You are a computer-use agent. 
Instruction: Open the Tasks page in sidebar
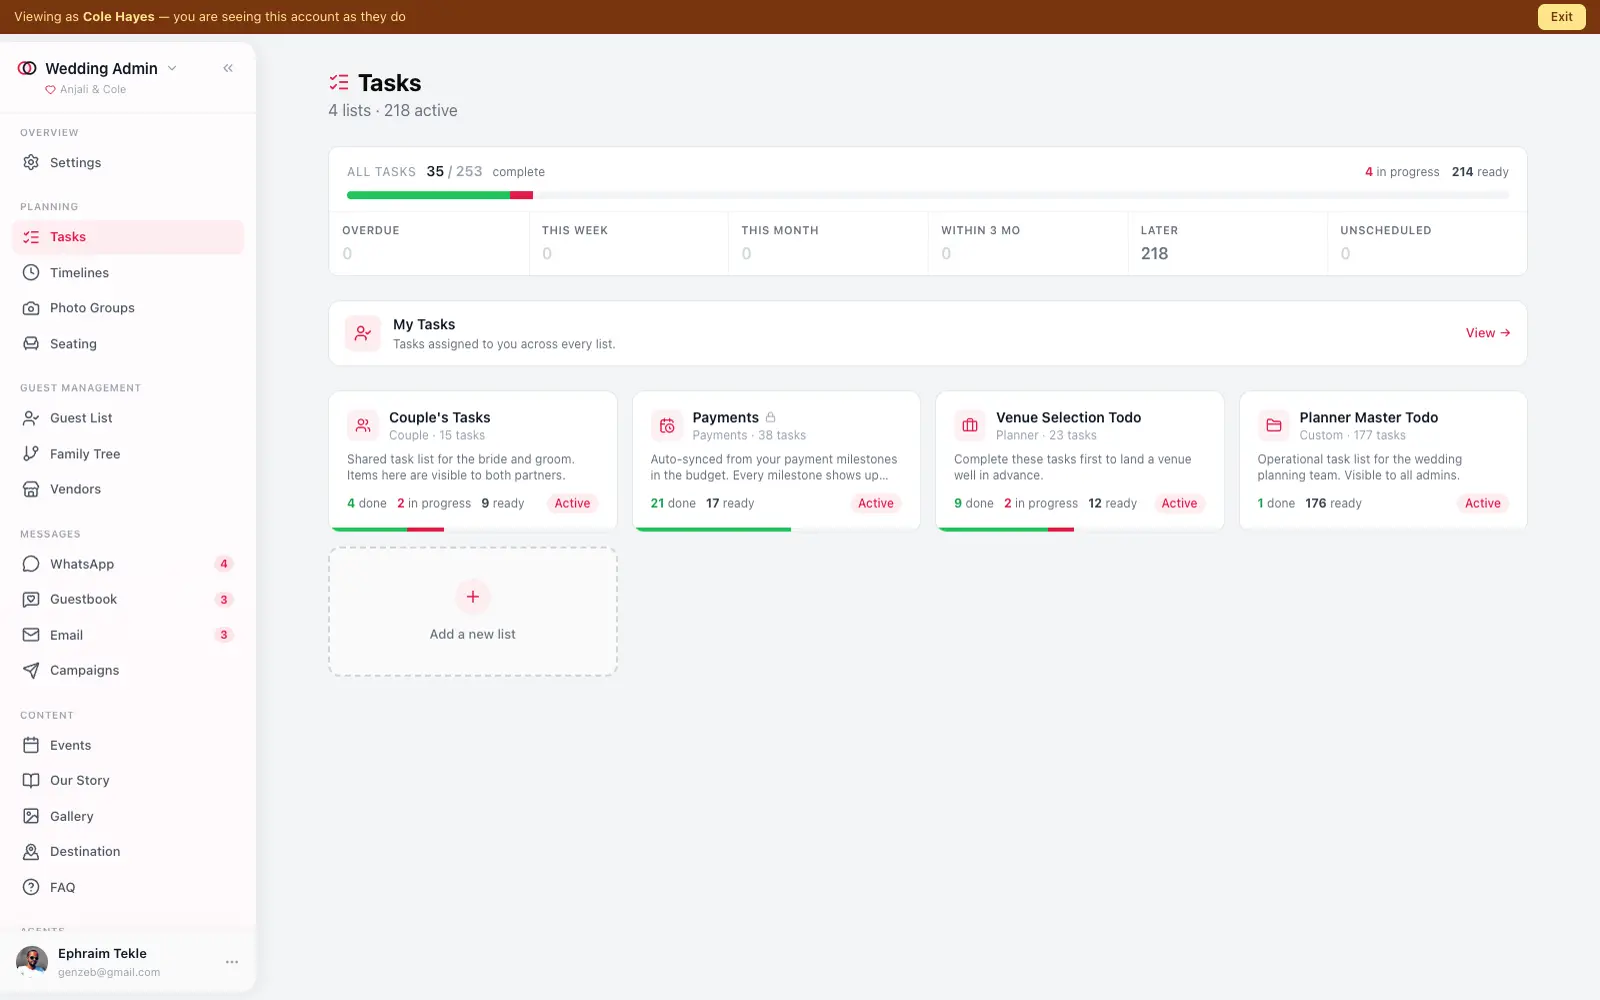pos(128,237)
